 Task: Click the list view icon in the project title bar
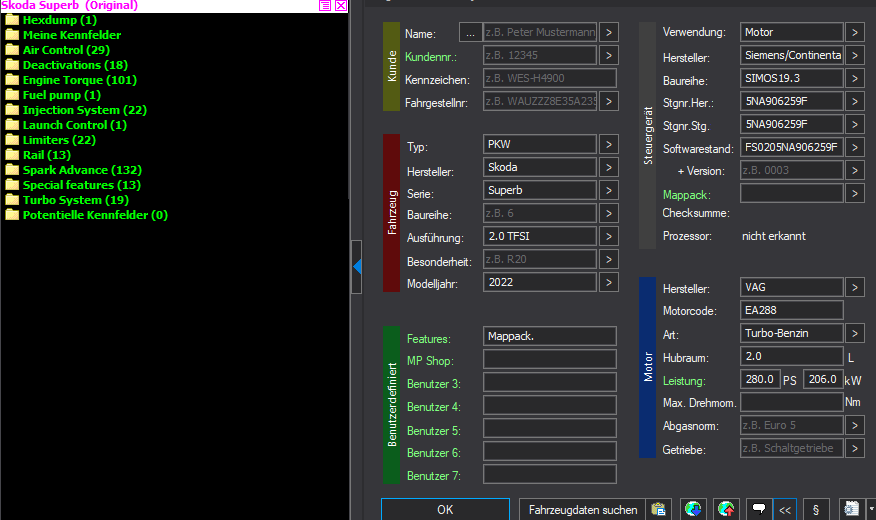tap(325, 6)
